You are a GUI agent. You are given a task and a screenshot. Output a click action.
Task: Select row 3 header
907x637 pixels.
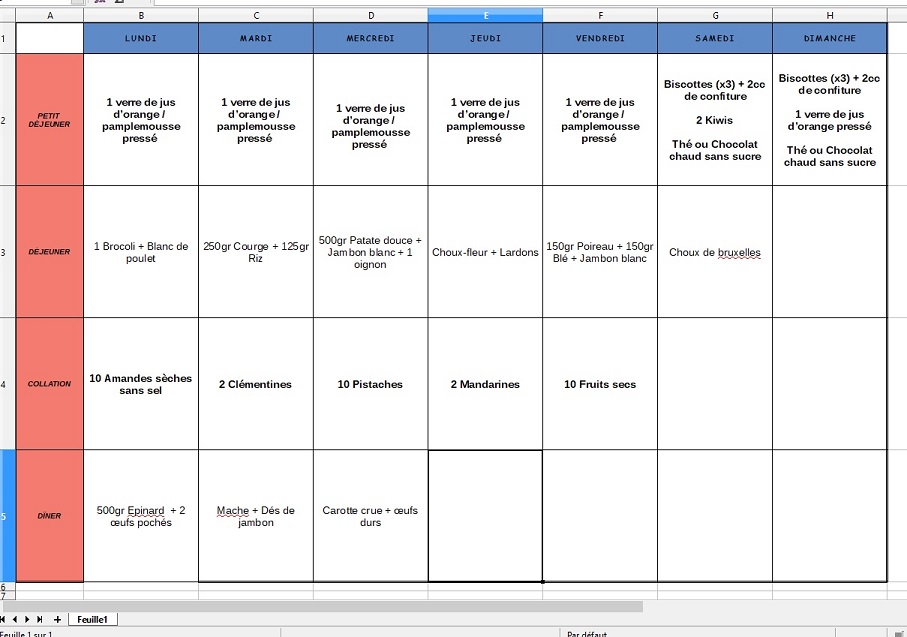[x=8, y=252]
